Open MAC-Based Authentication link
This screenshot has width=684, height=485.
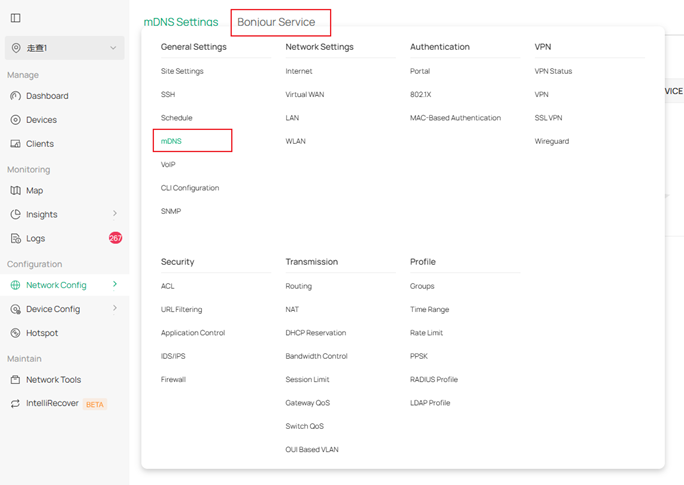[455, 118]
